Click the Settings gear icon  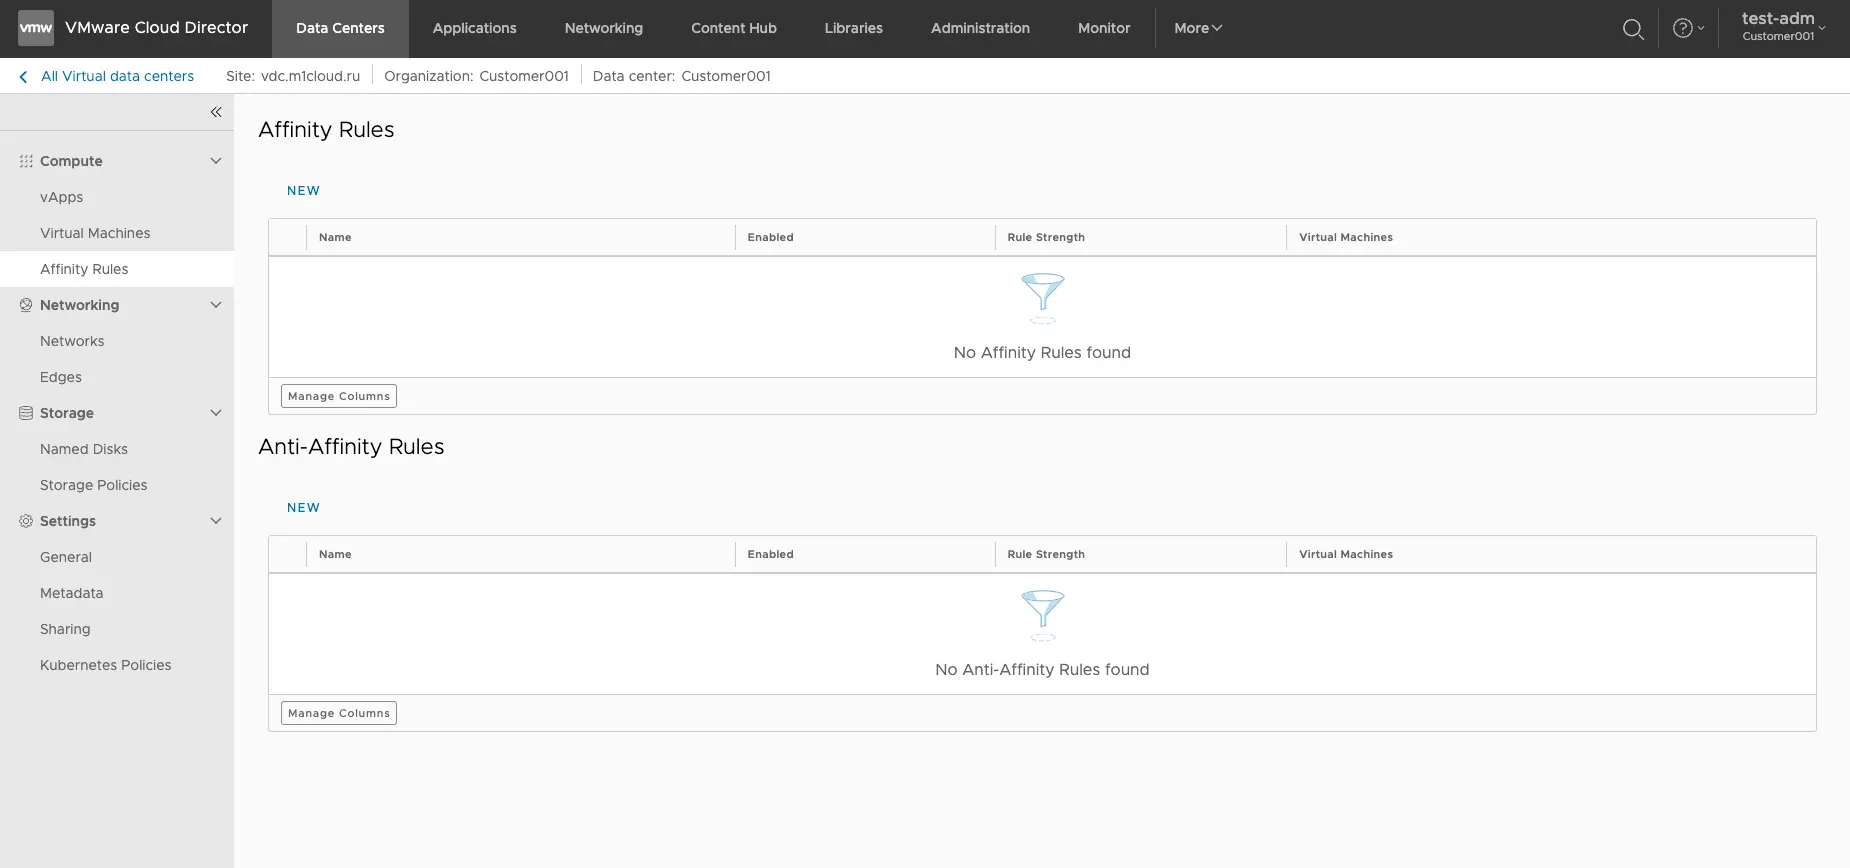click(x=26, y=521)
